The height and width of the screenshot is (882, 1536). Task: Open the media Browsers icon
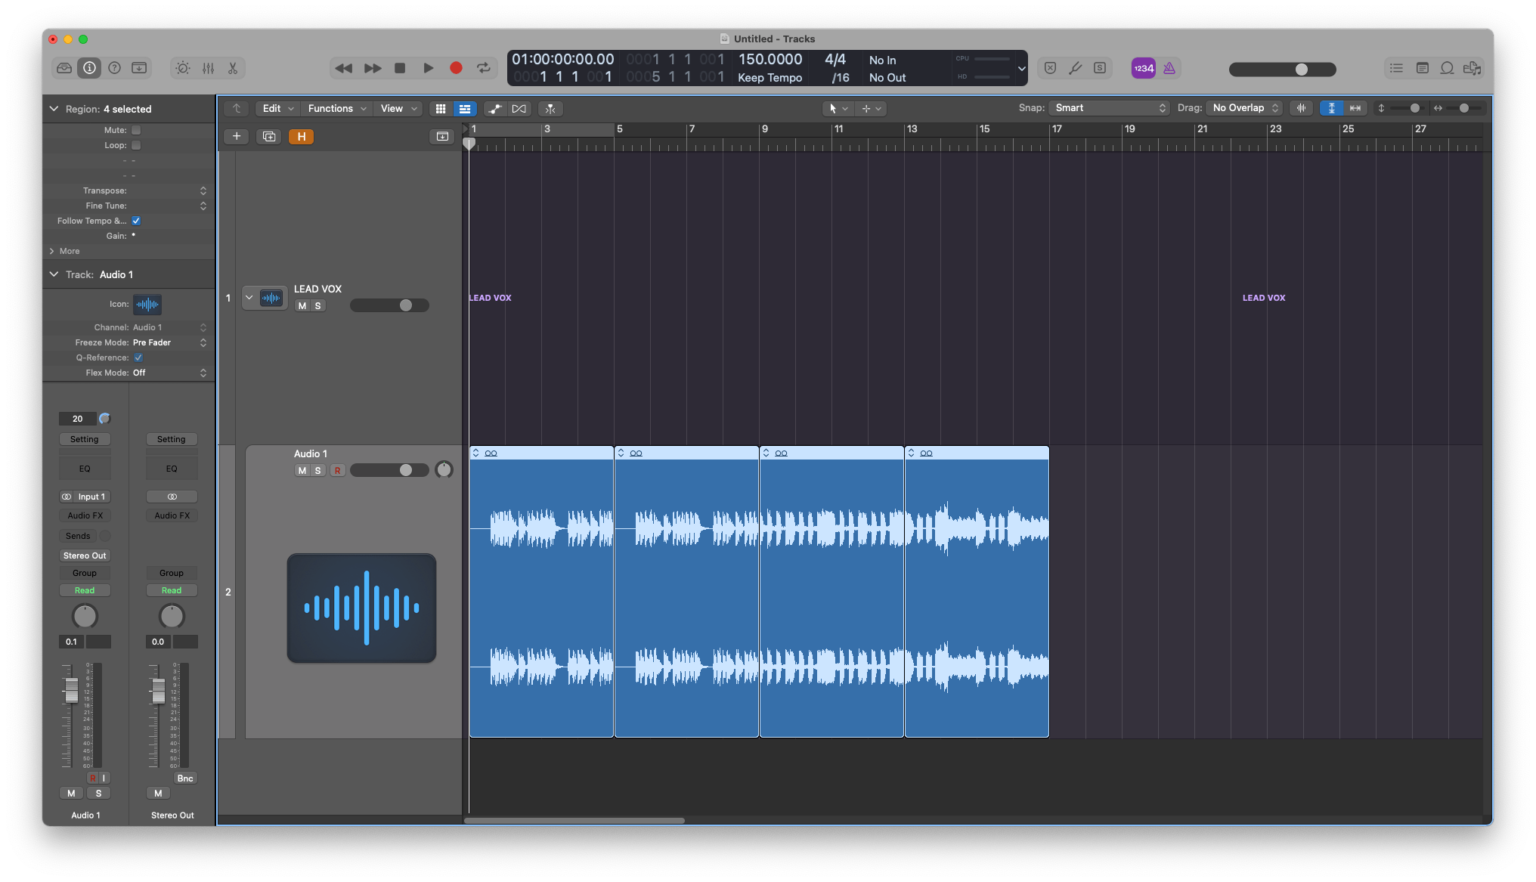click(x=1472, y=68)
